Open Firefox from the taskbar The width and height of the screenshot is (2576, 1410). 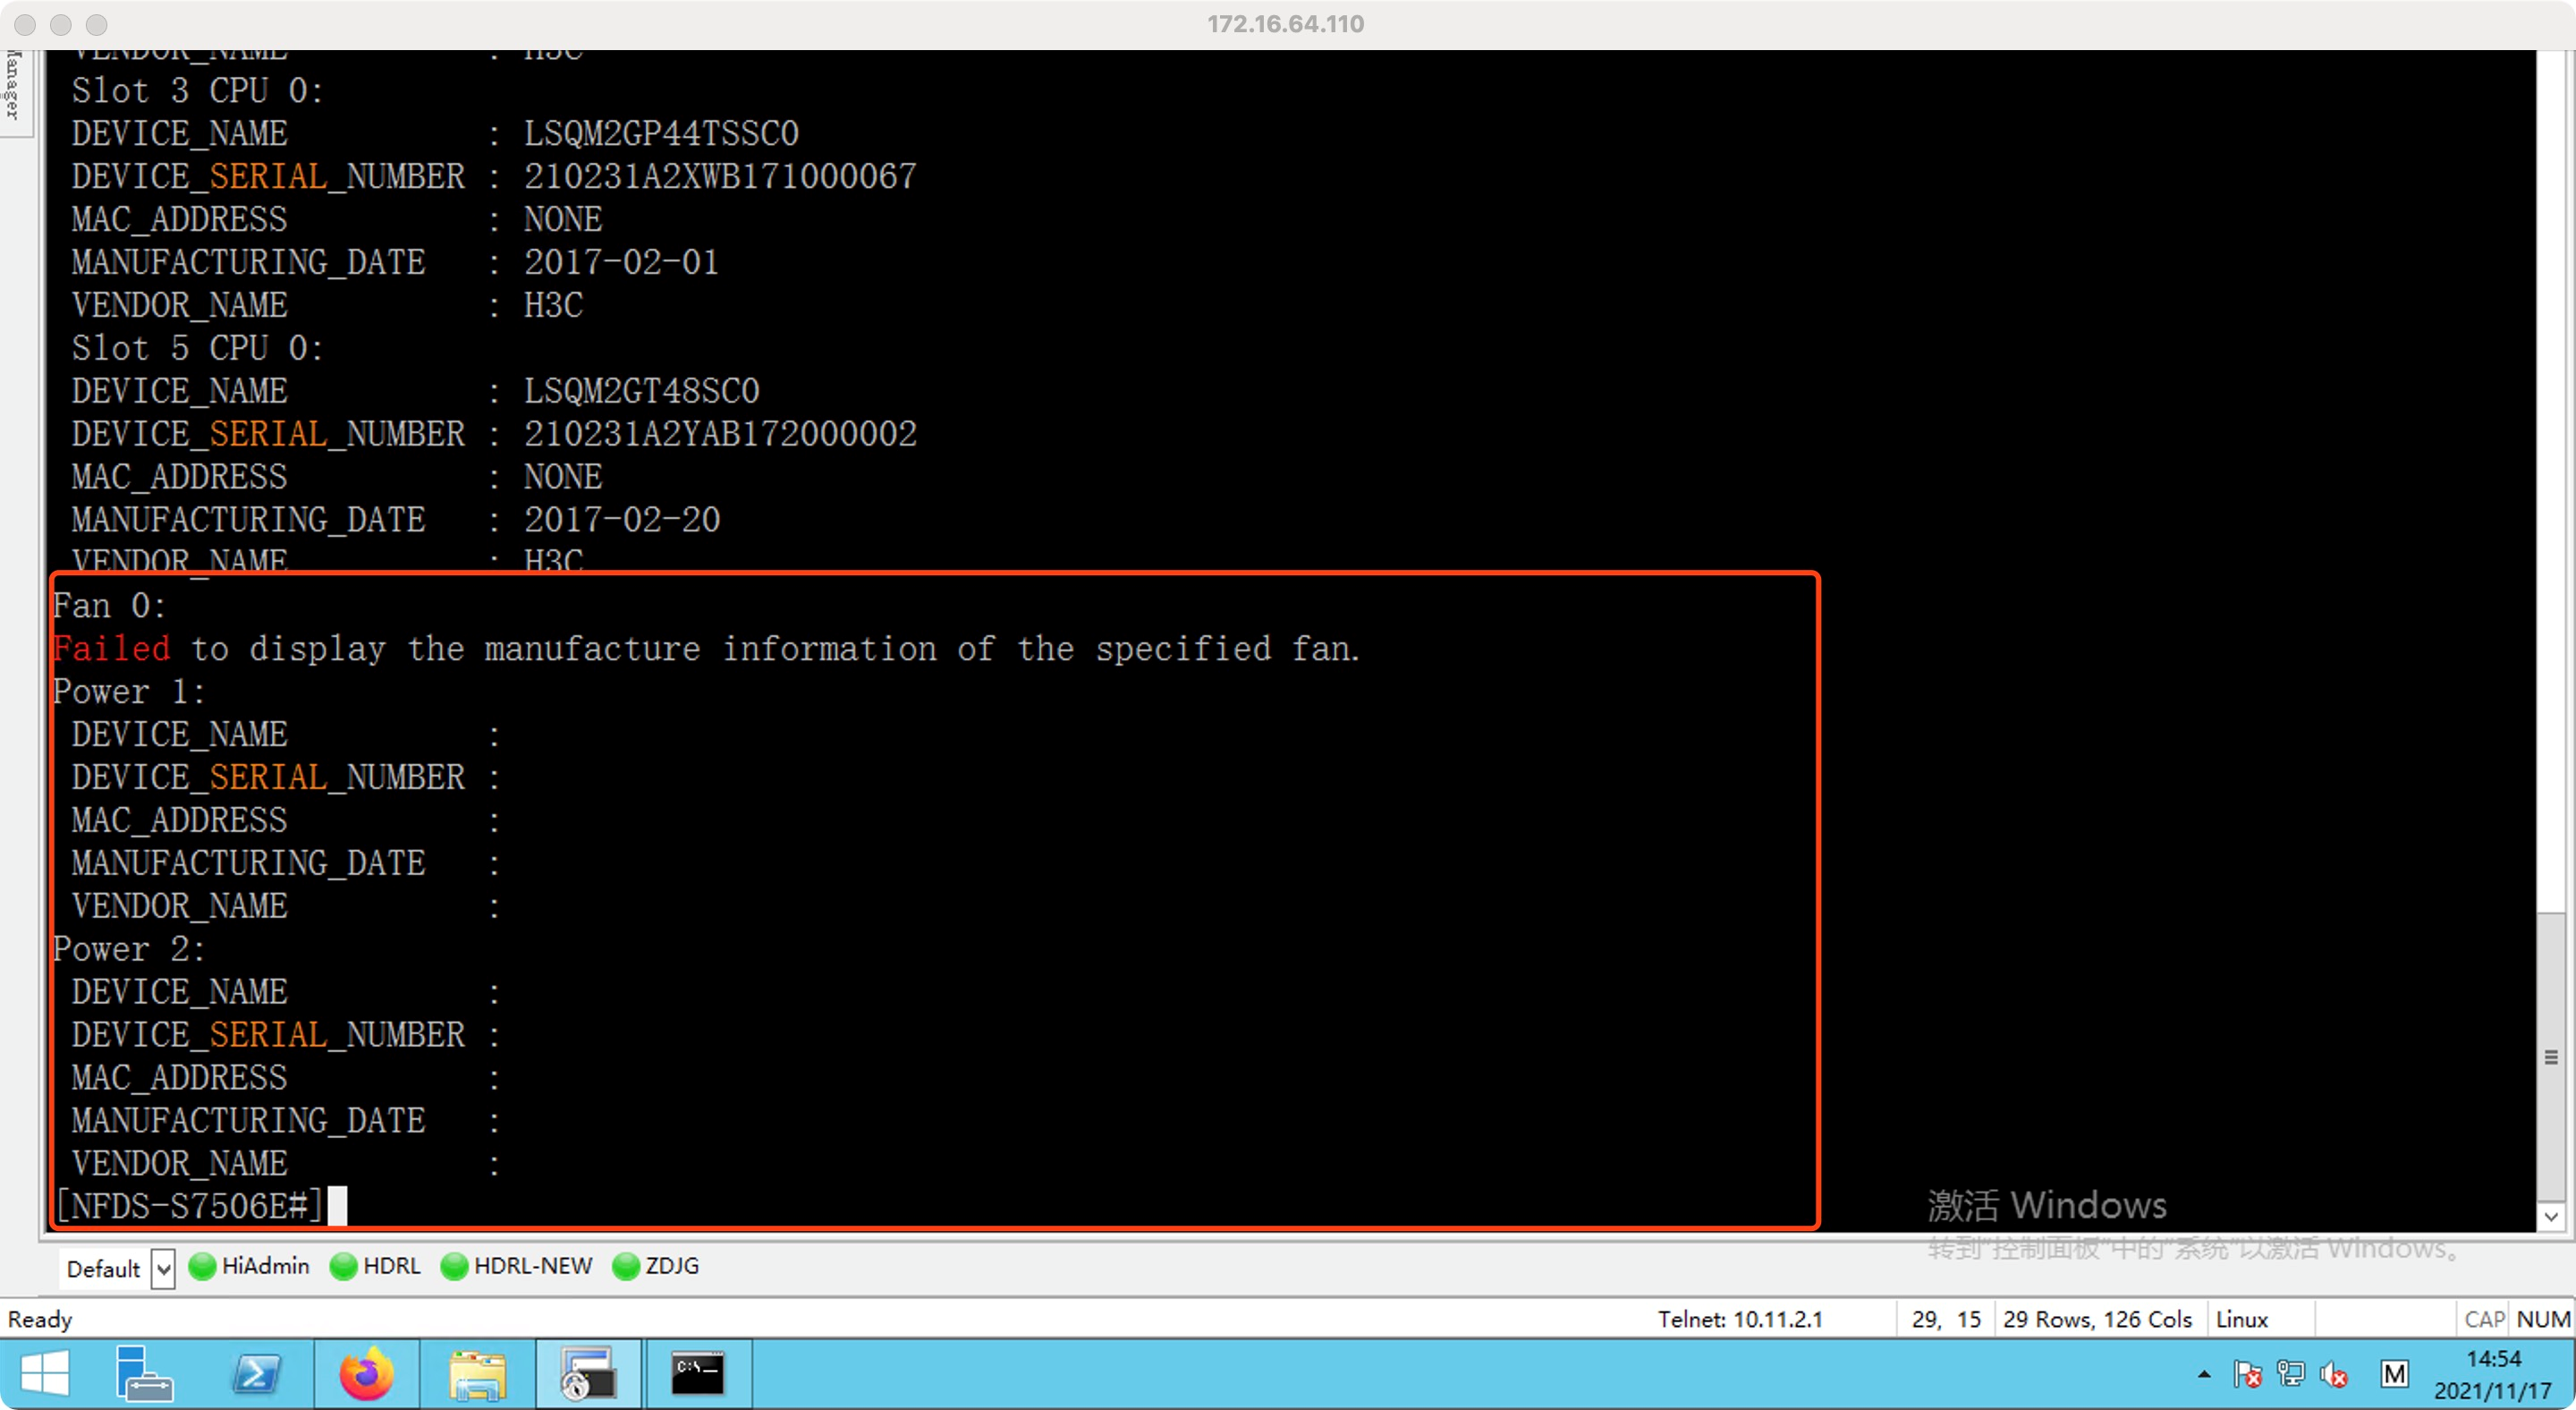(x=366, y=1374)
